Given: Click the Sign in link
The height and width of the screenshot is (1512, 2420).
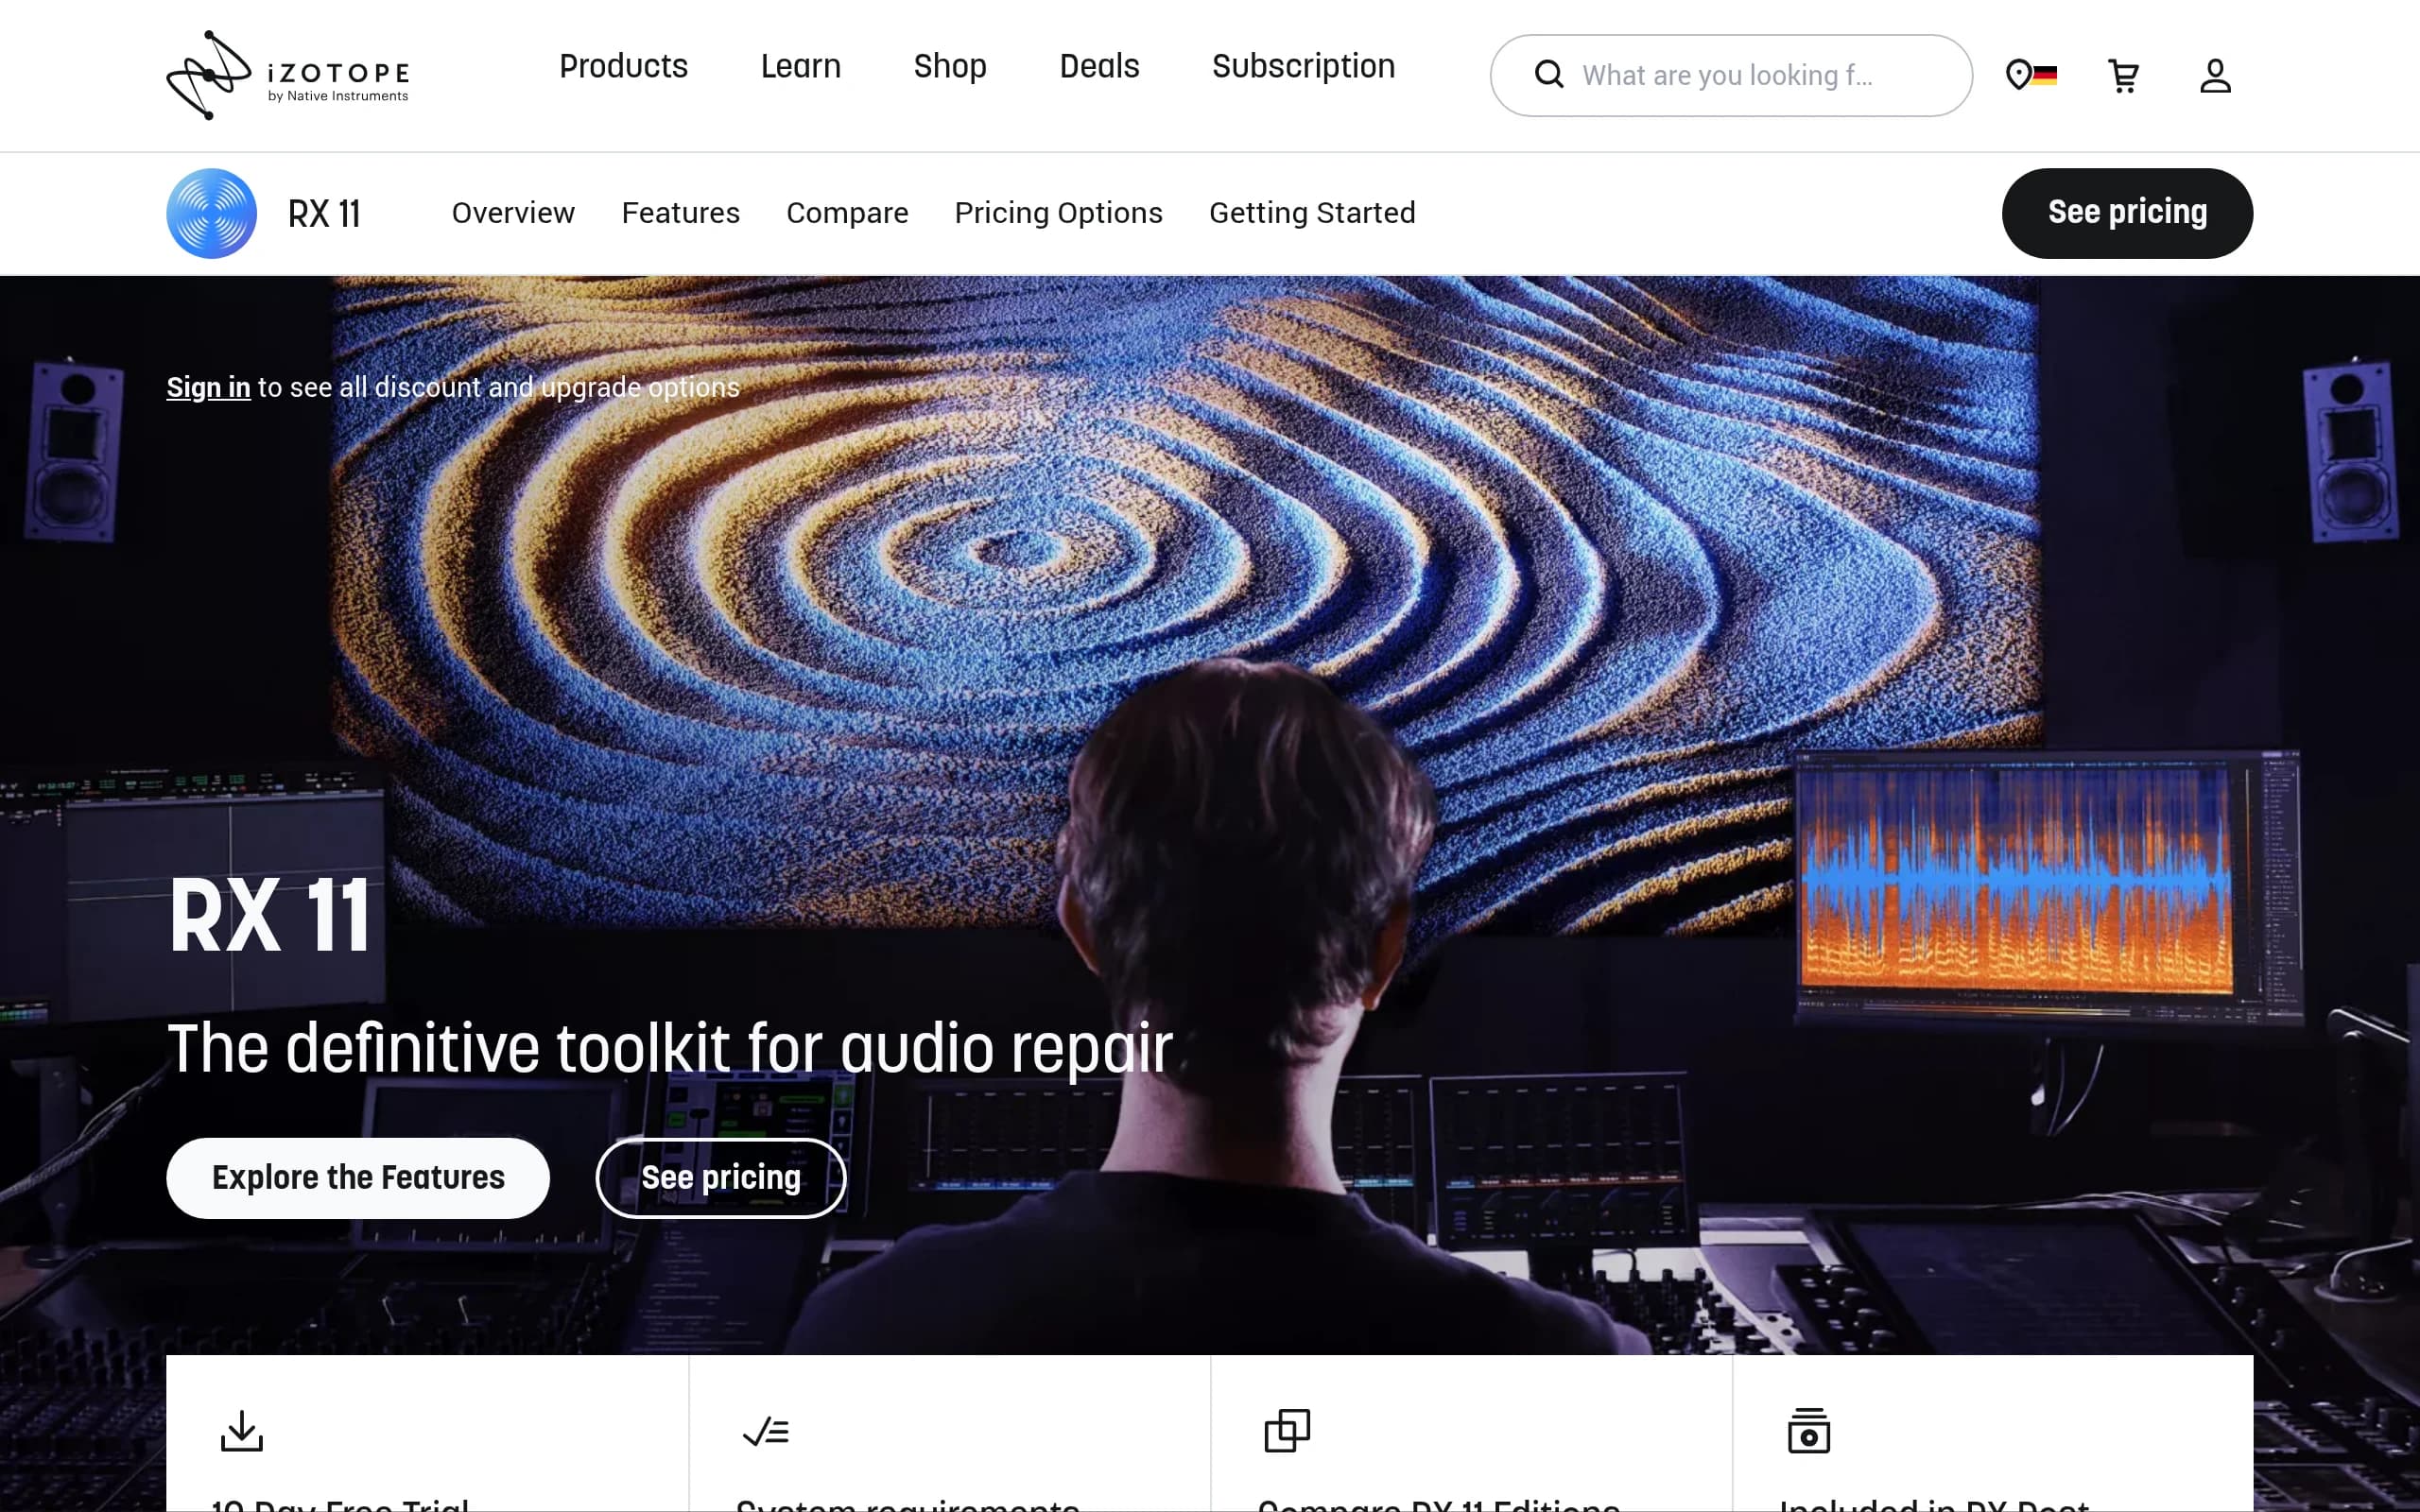Looking at the screenshot, I should 208,387.
